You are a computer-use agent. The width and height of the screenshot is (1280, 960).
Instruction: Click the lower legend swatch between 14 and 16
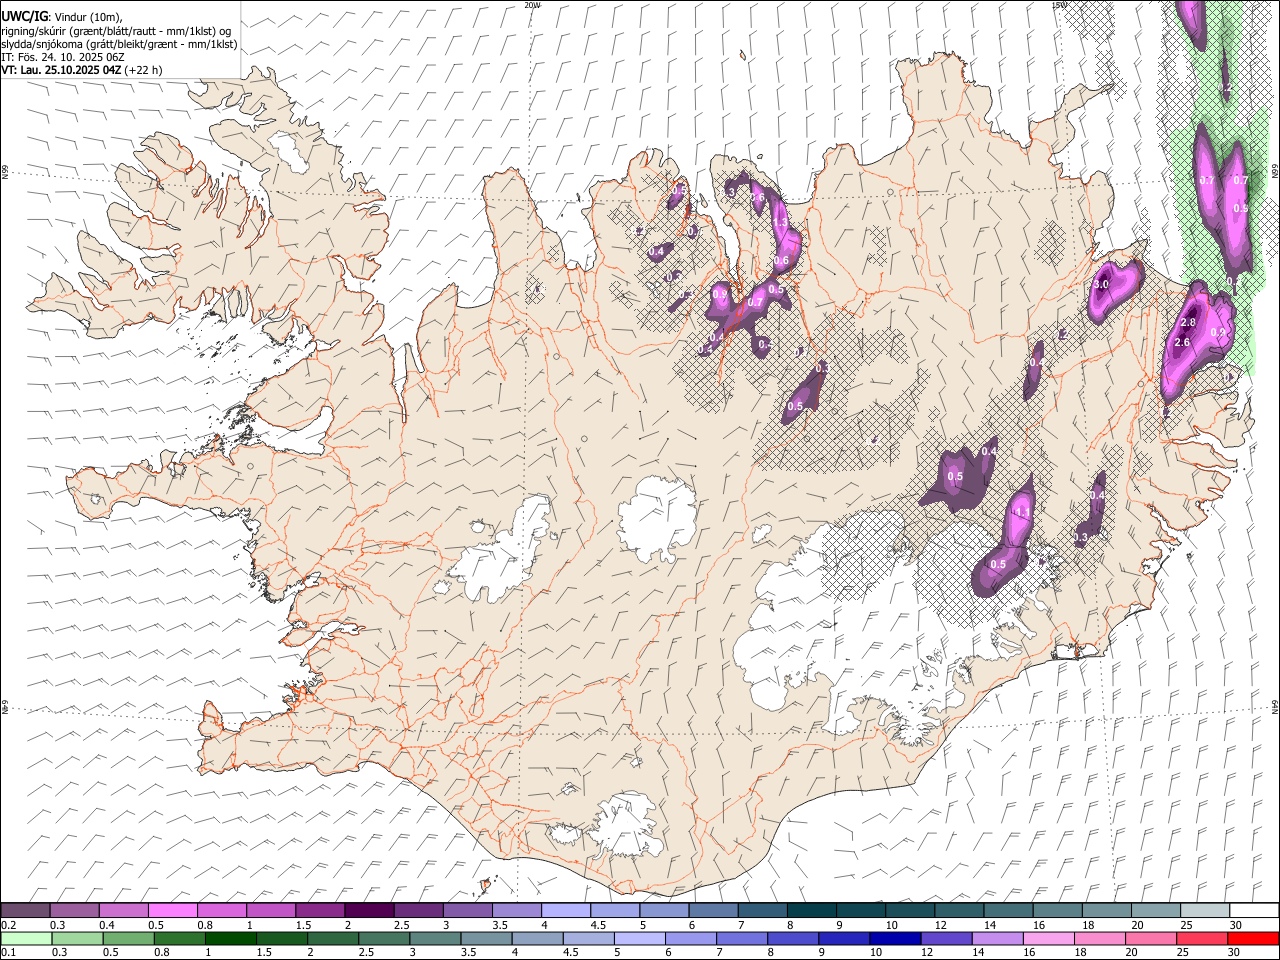[x=998, y=938]
